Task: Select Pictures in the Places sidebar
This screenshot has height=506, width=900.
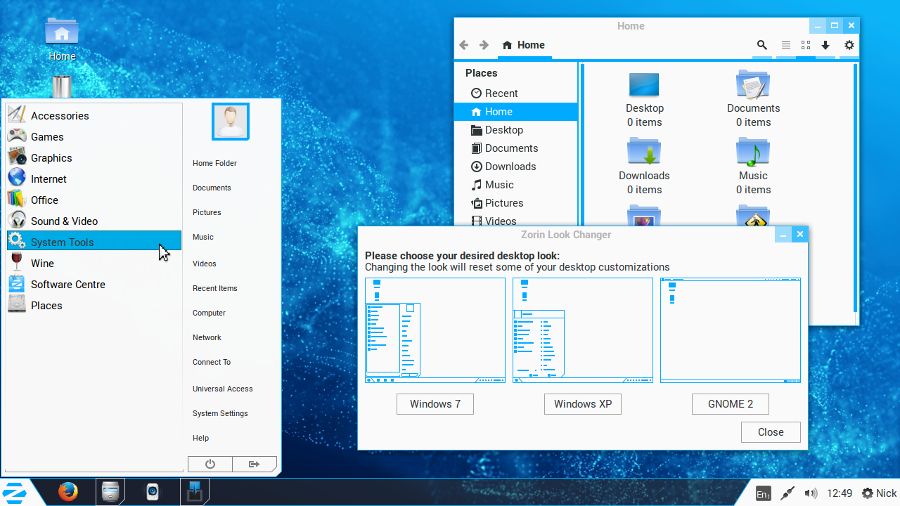Action: click(x=515, y=203)
